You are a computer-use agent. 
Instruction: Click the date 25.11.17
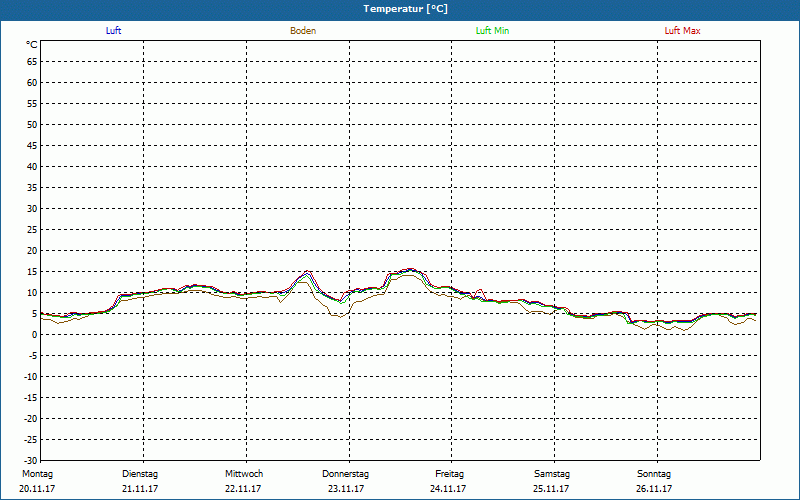(551, 489)
